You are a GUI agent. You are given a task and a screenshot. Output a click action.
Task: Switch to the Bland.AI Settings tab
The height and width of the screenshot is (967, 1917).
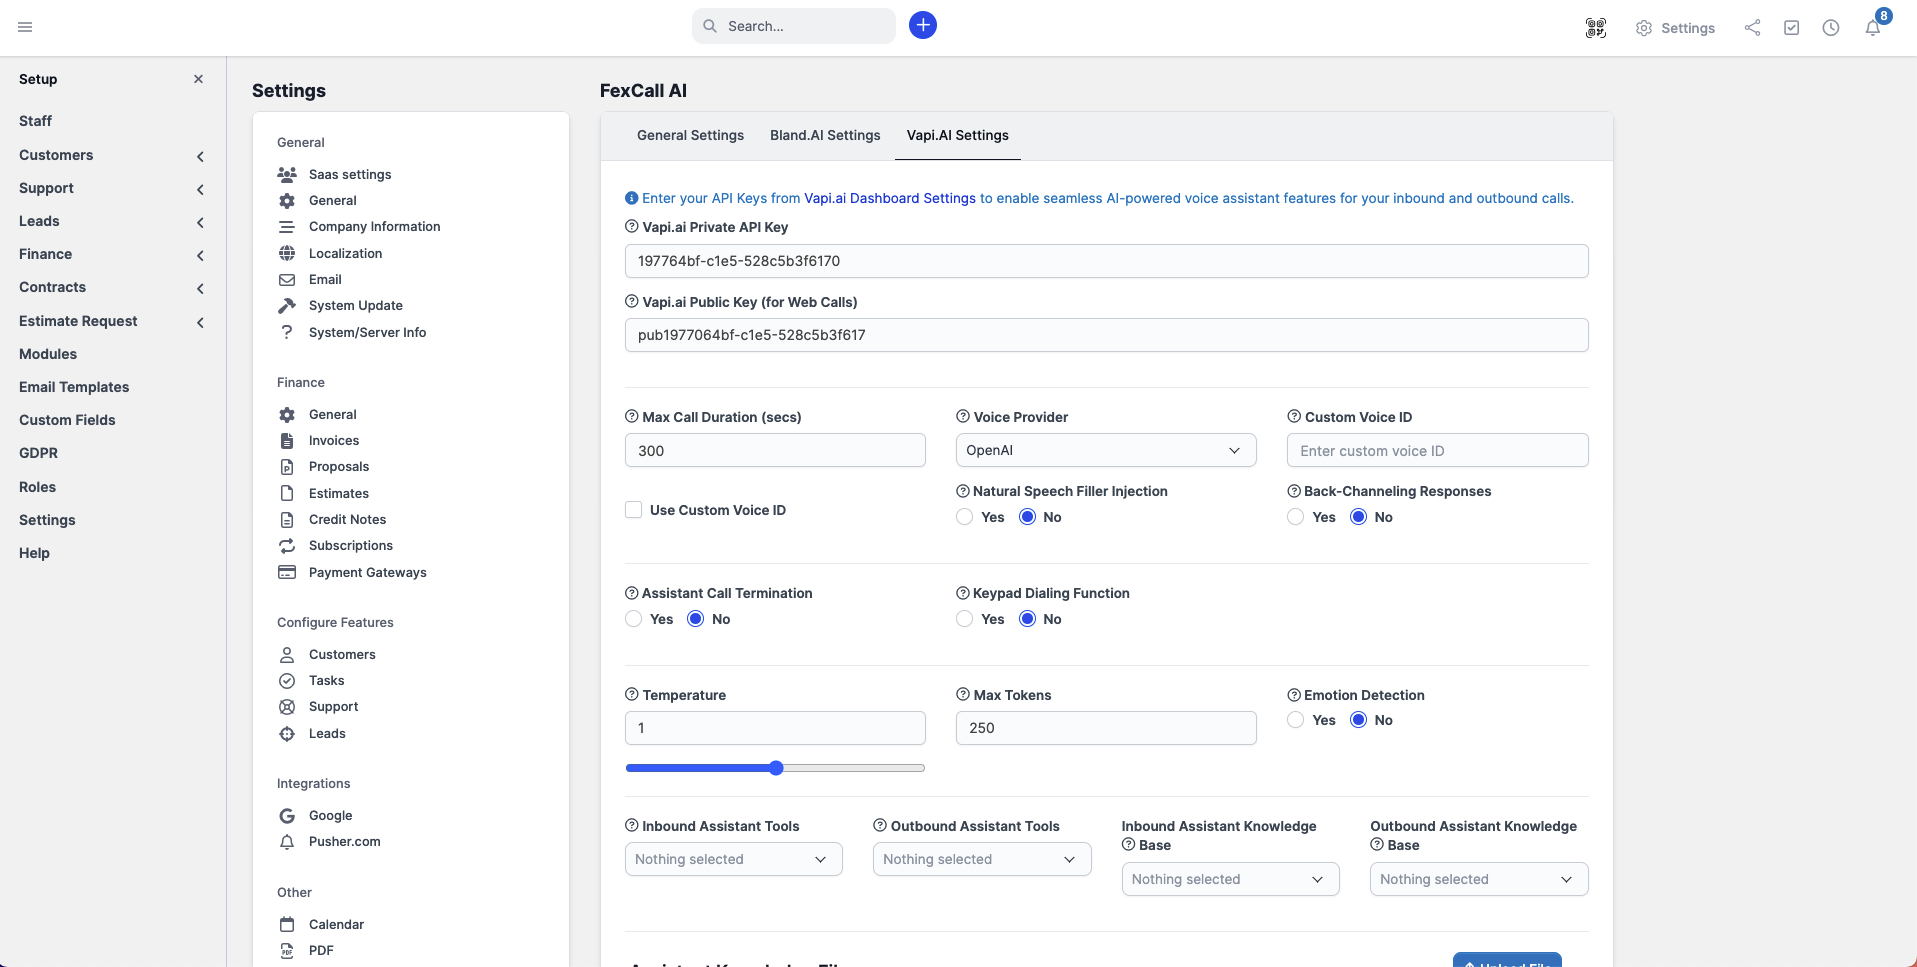pyautogui.click(x=825, y=135)
